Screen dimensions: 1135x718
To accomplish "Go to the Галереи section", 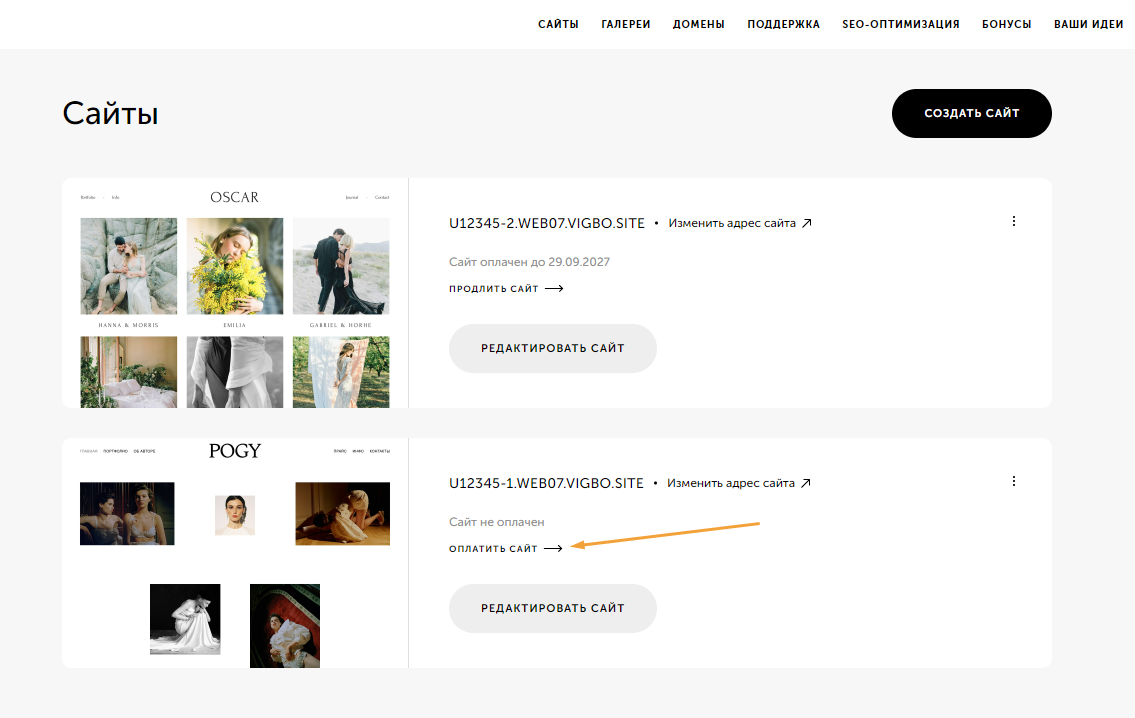I will (626, 24).
